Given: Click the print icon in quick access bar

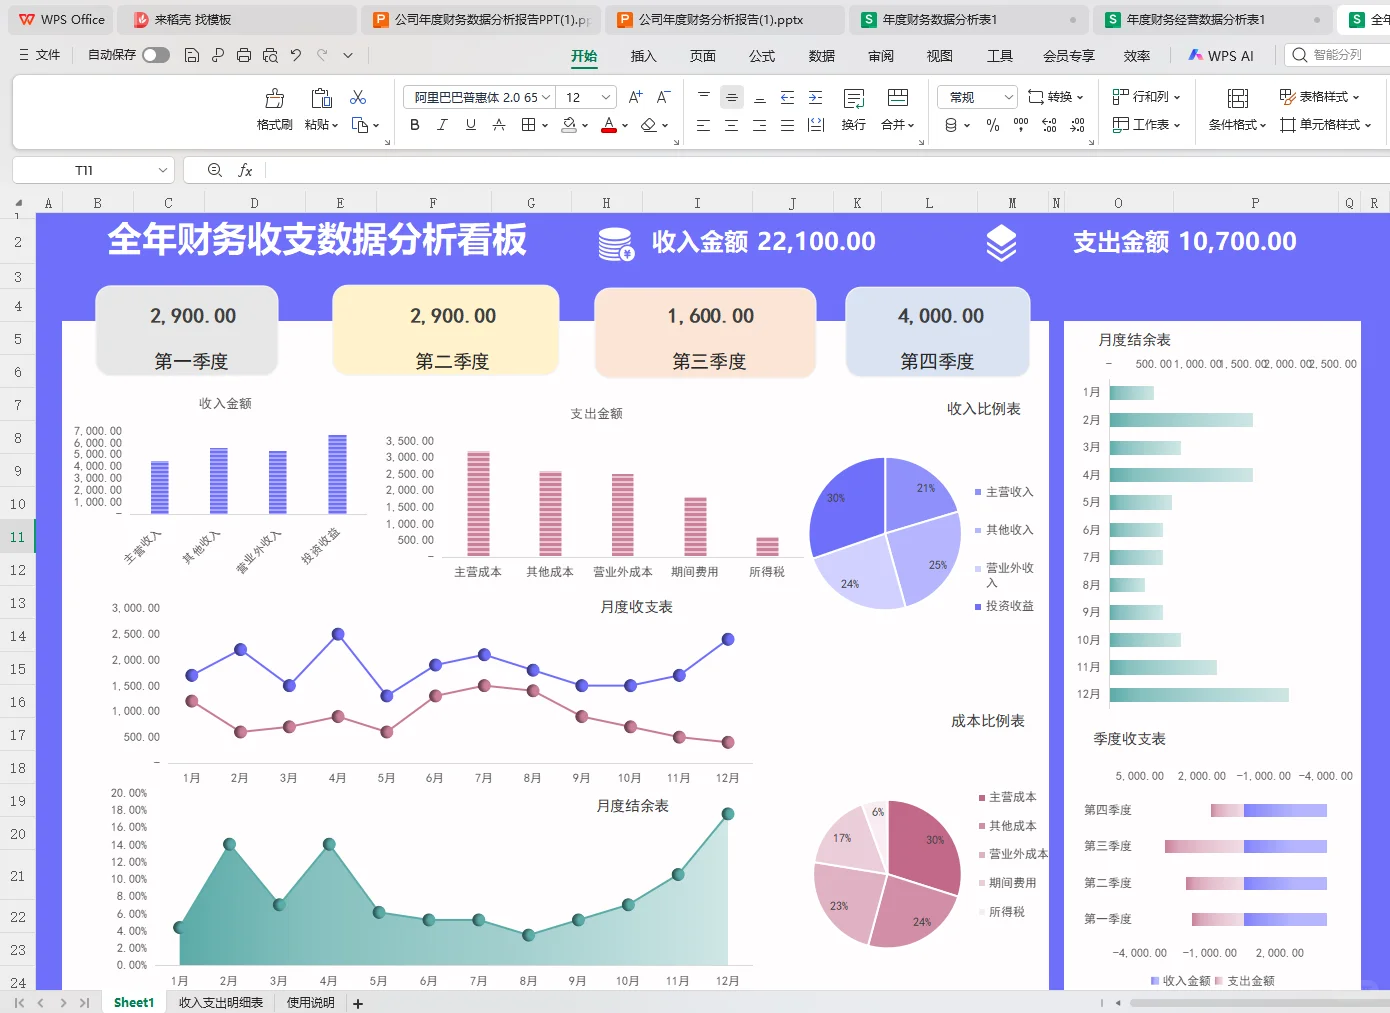Looking at the screenshot, I should [244, 55].
